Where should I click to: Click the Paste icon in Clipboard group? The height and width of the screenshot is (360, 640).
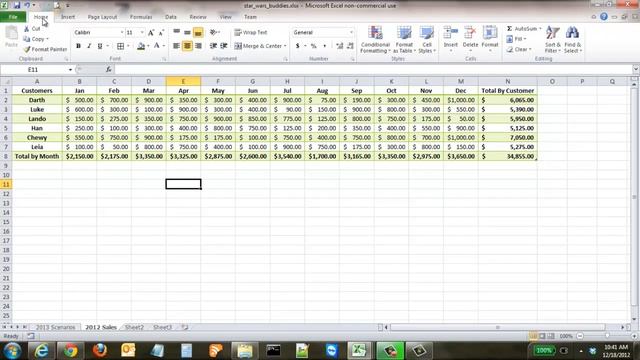tap(11, 33)
